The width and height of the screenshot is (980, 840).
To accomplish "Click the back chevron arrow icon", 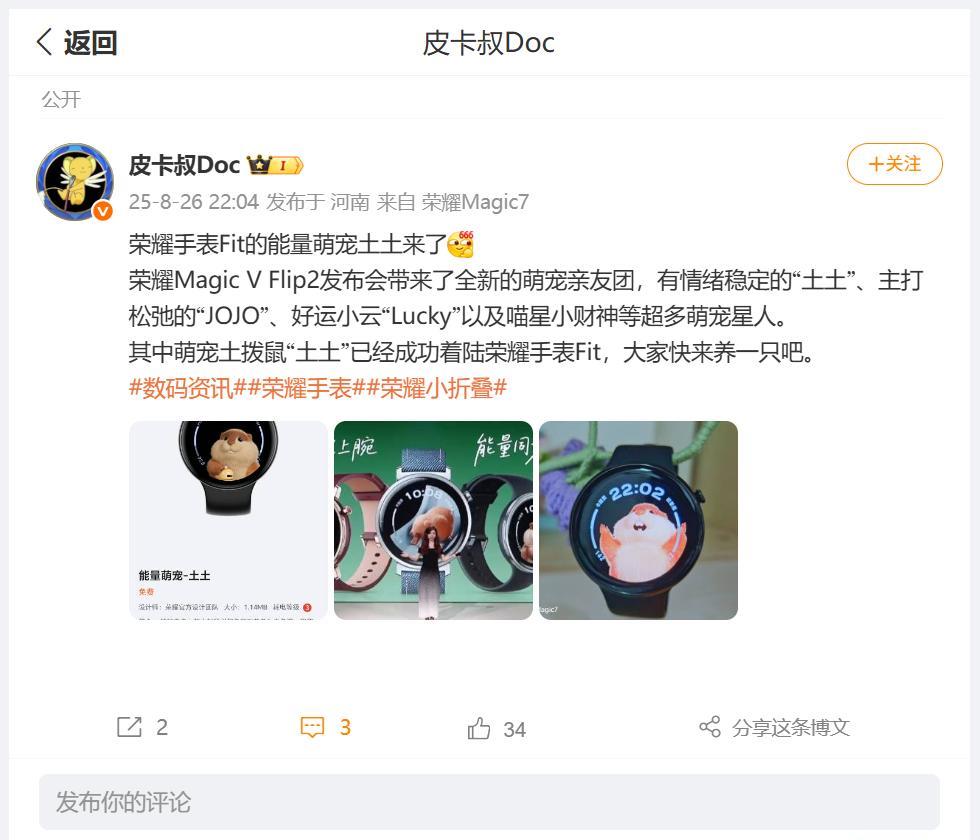I will [x=44, y=42].
